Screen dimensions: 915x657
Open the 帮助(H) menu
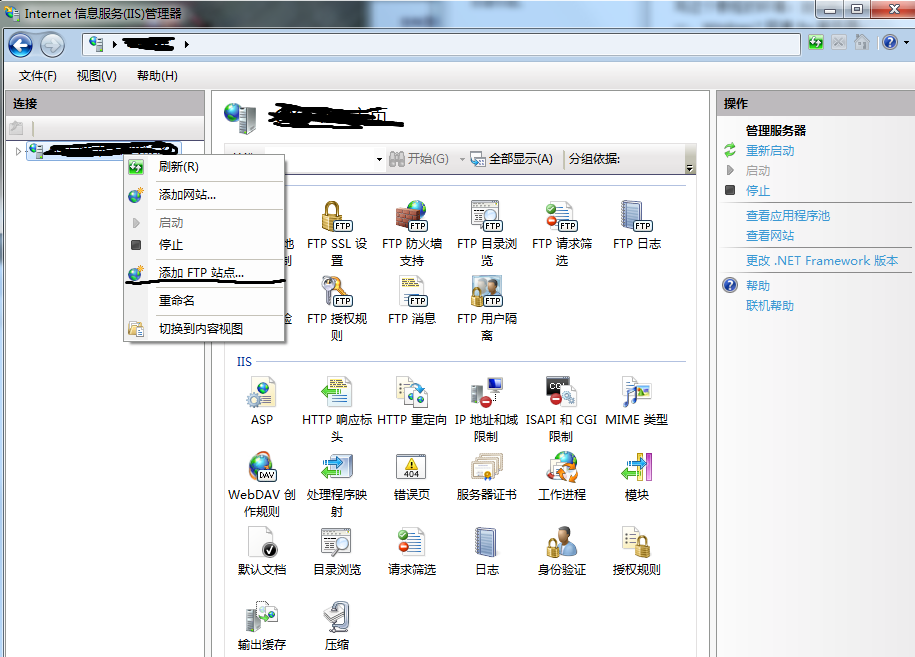click(x=158, y=76)
